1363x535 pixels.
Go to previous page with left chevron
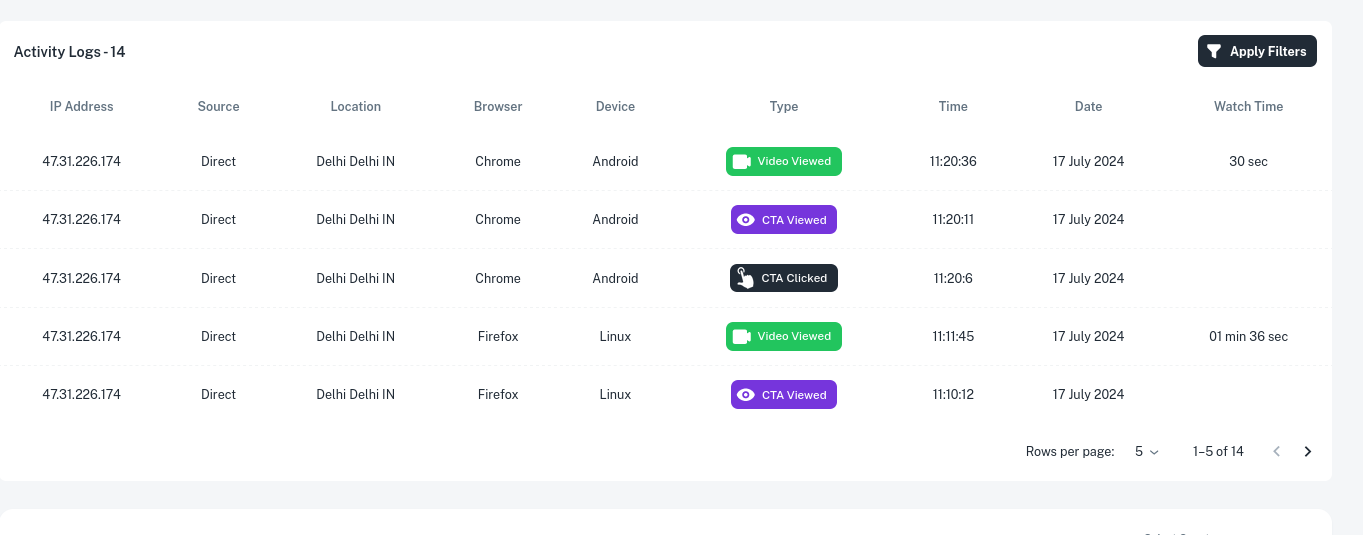click(1276, 452)
